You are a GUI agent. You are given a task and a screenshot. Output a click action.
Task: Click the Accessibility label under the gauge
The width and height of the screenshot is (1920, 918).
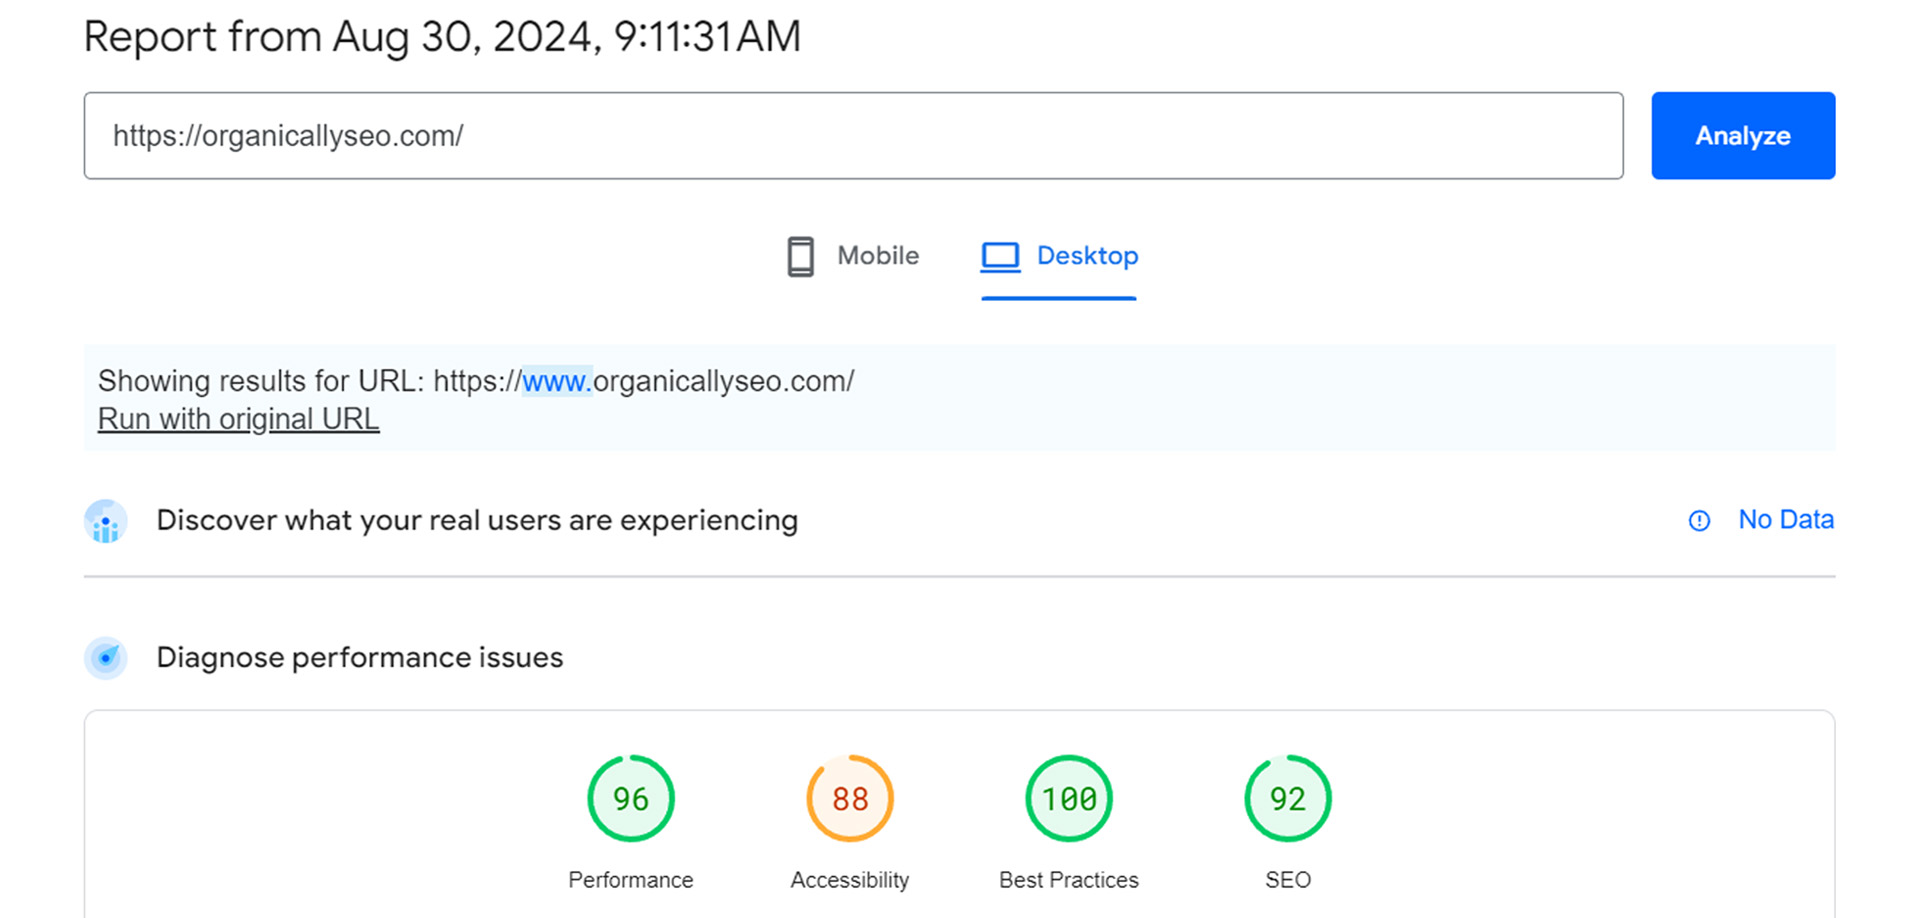coord(850,880)
